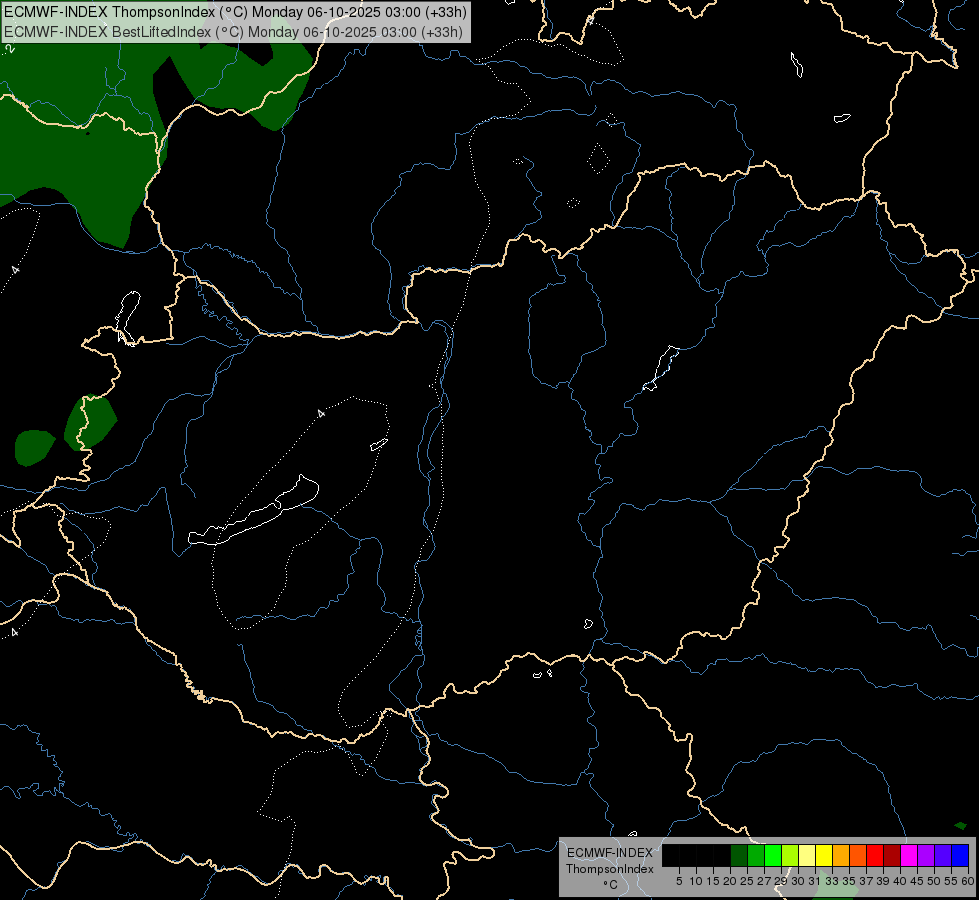979x900 pixels.
Task: Click the legend tick label 10
Action: coord(696,881)
